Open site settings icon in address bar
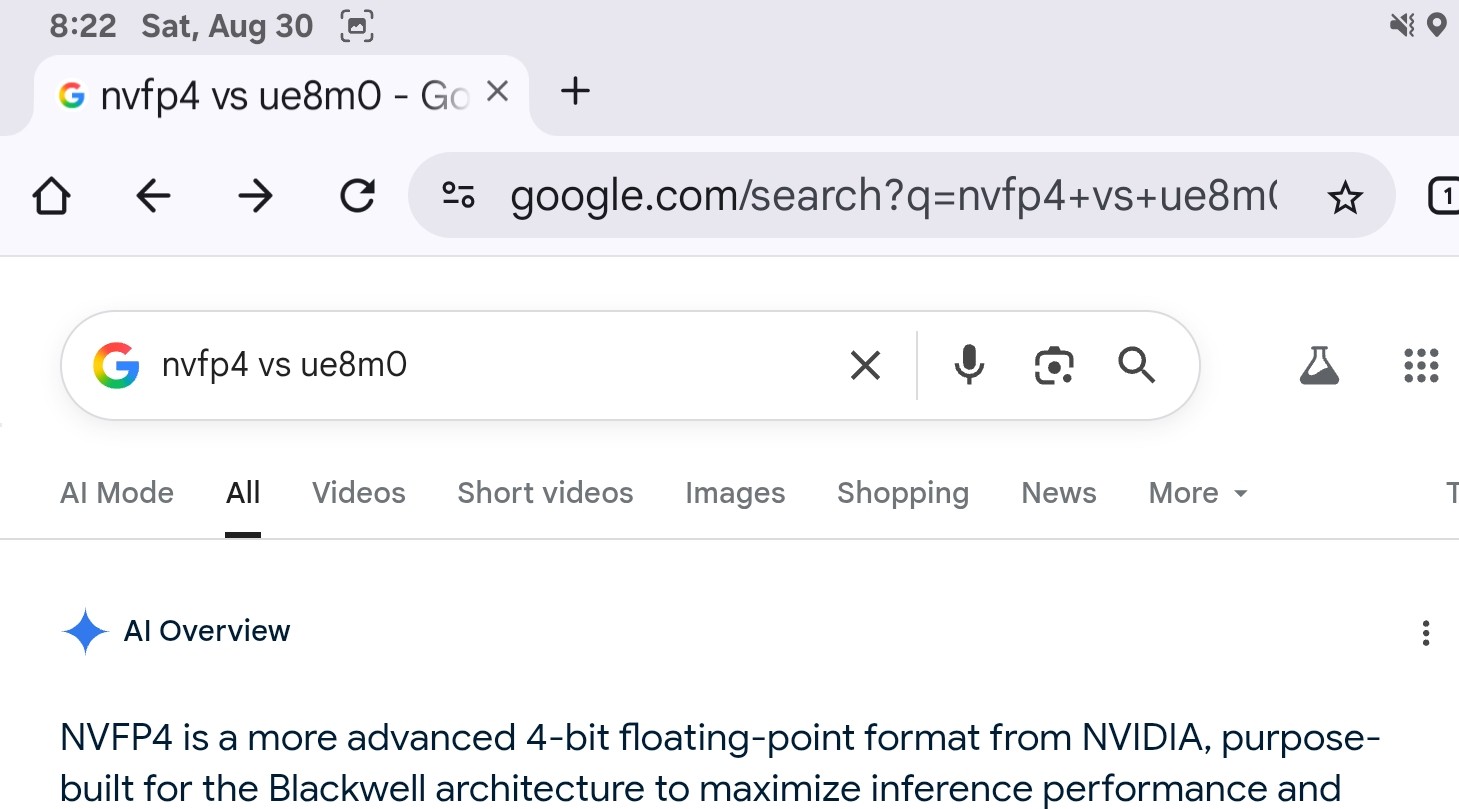The height and width of the screenshot is (809, 1459). click(x=459, y=195)
